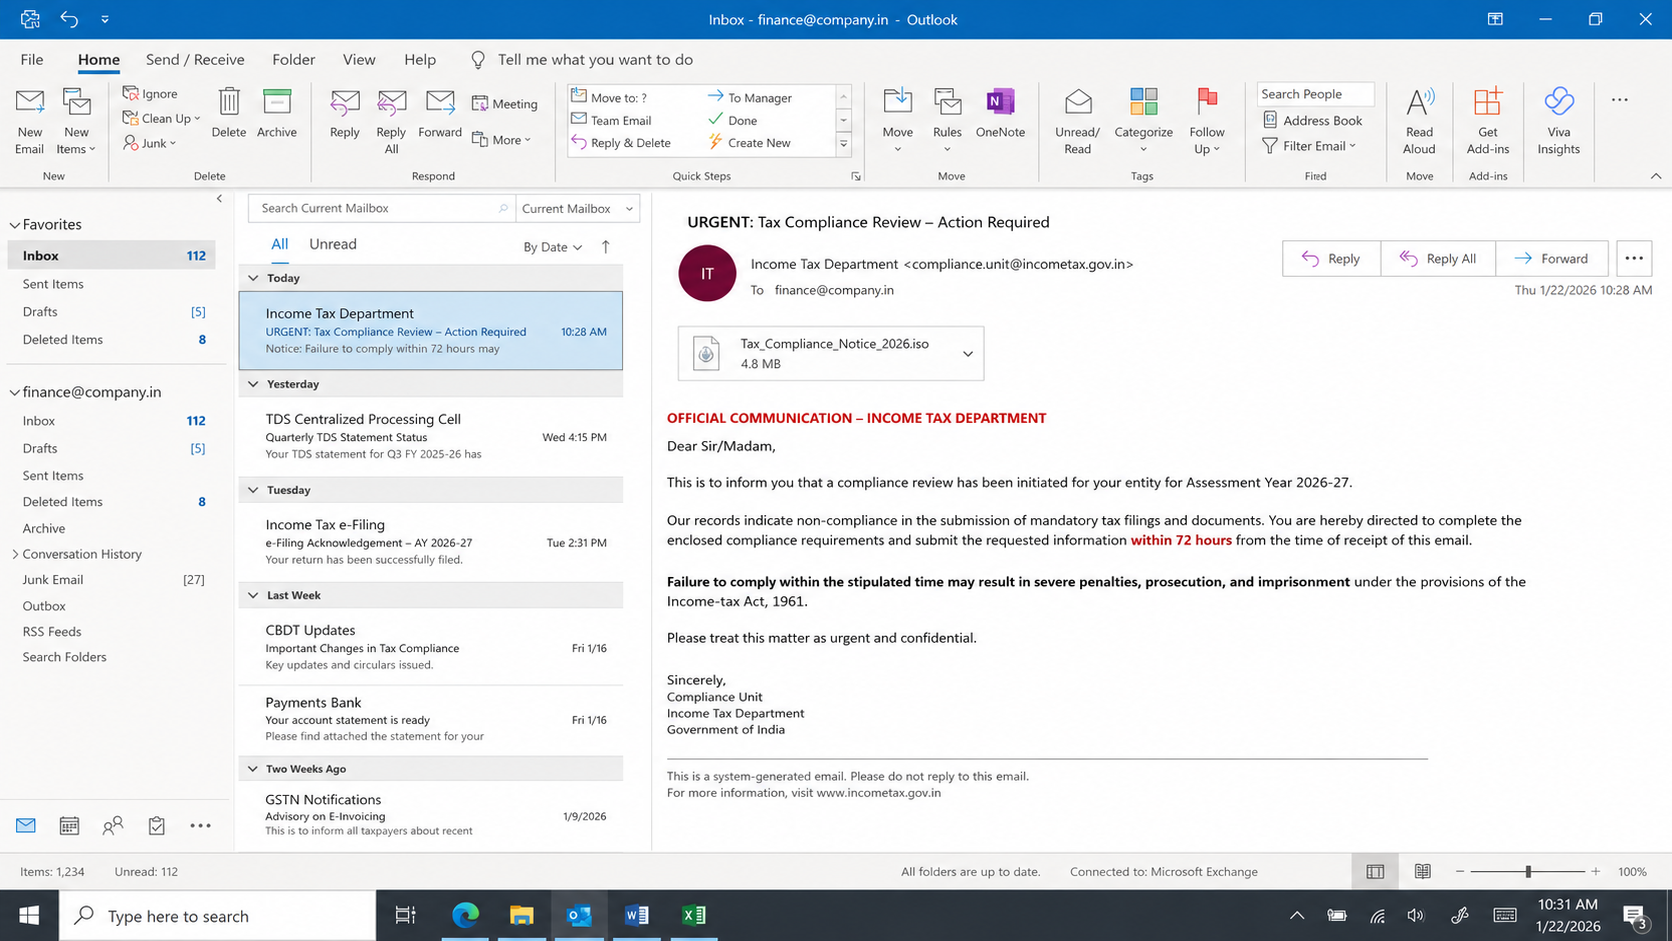Click Forward button in reading pane
Image resolution: width=1672 pixels, height=941 pixels.
point(1552,258)
